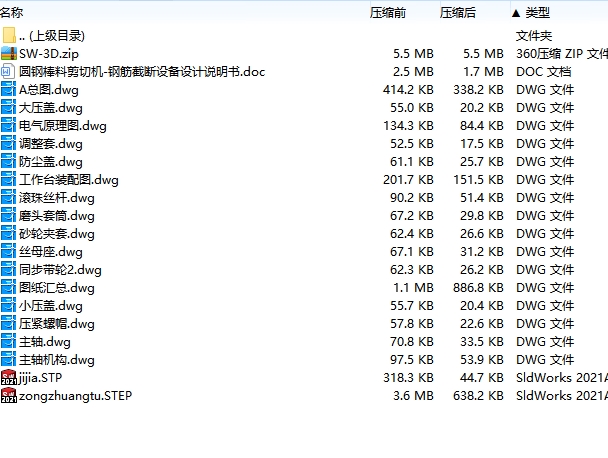608x458 pixels.
Task: Click the DWG icon beside 压紧螺帽.dwg
Action: click(x=9, y=323)
